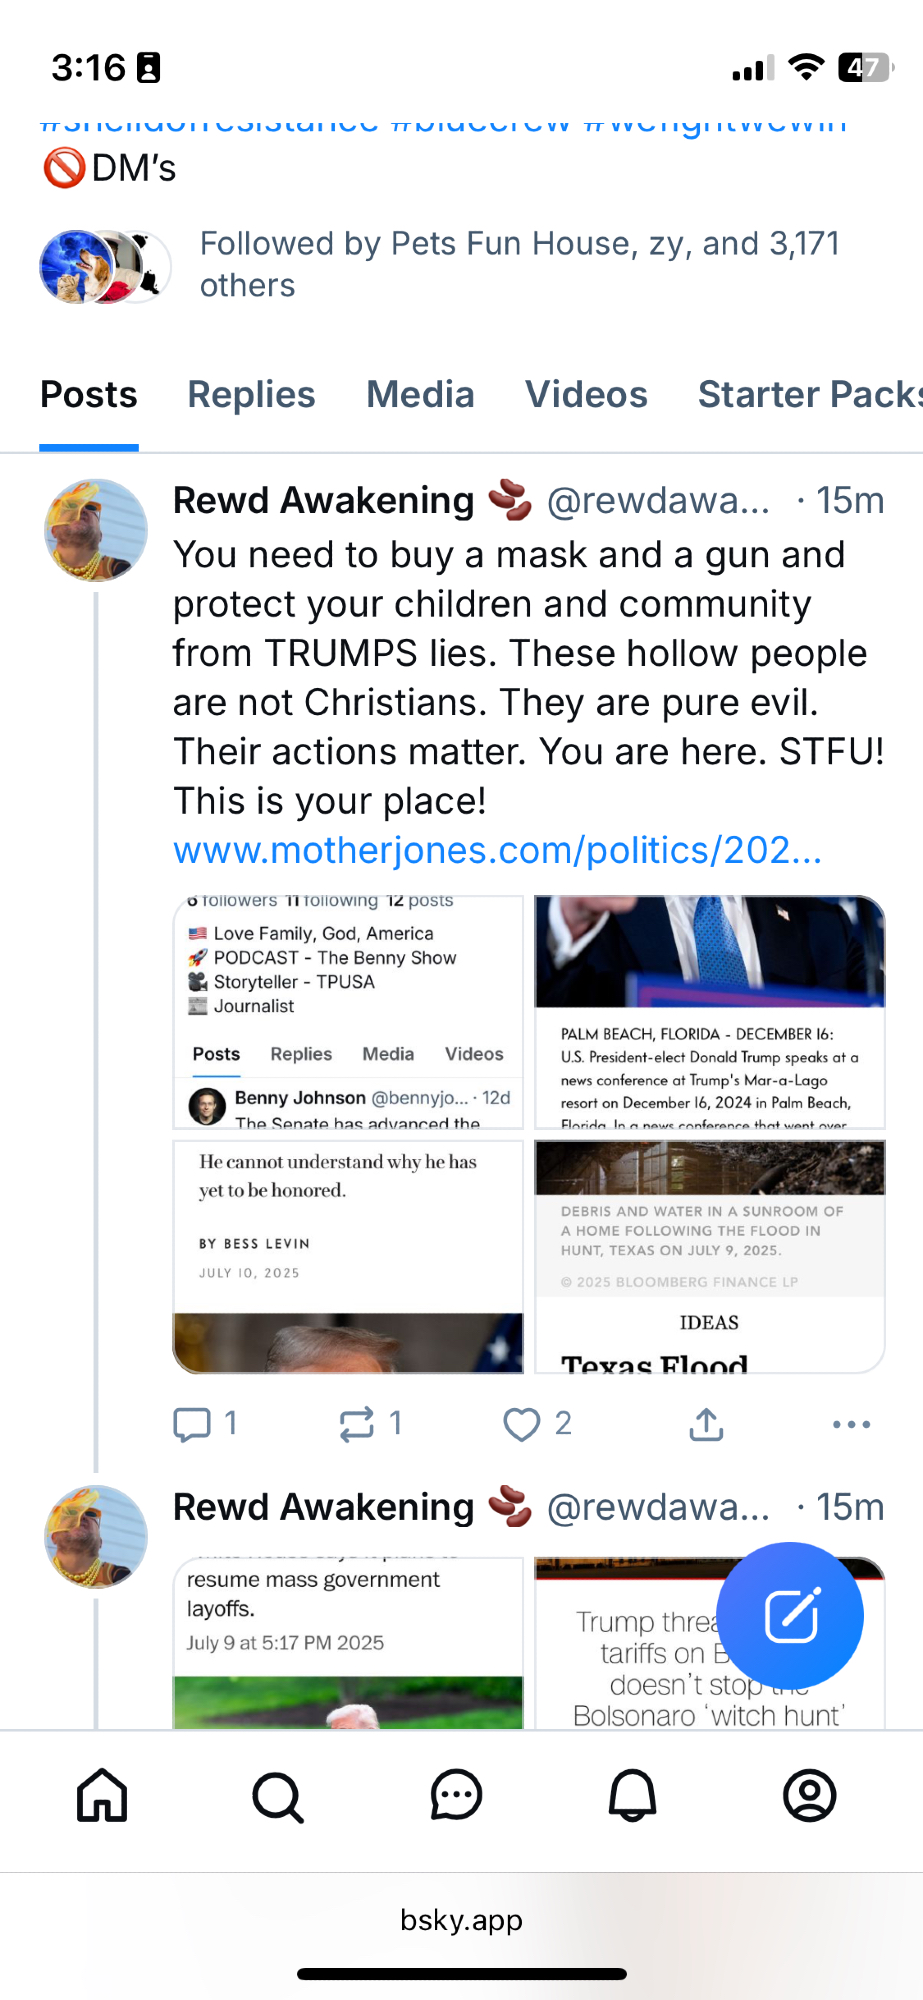Screen dimensions: 923x2000
Task: Tap the Home icon in bottom navigation
Action: tap(102, 1795)
